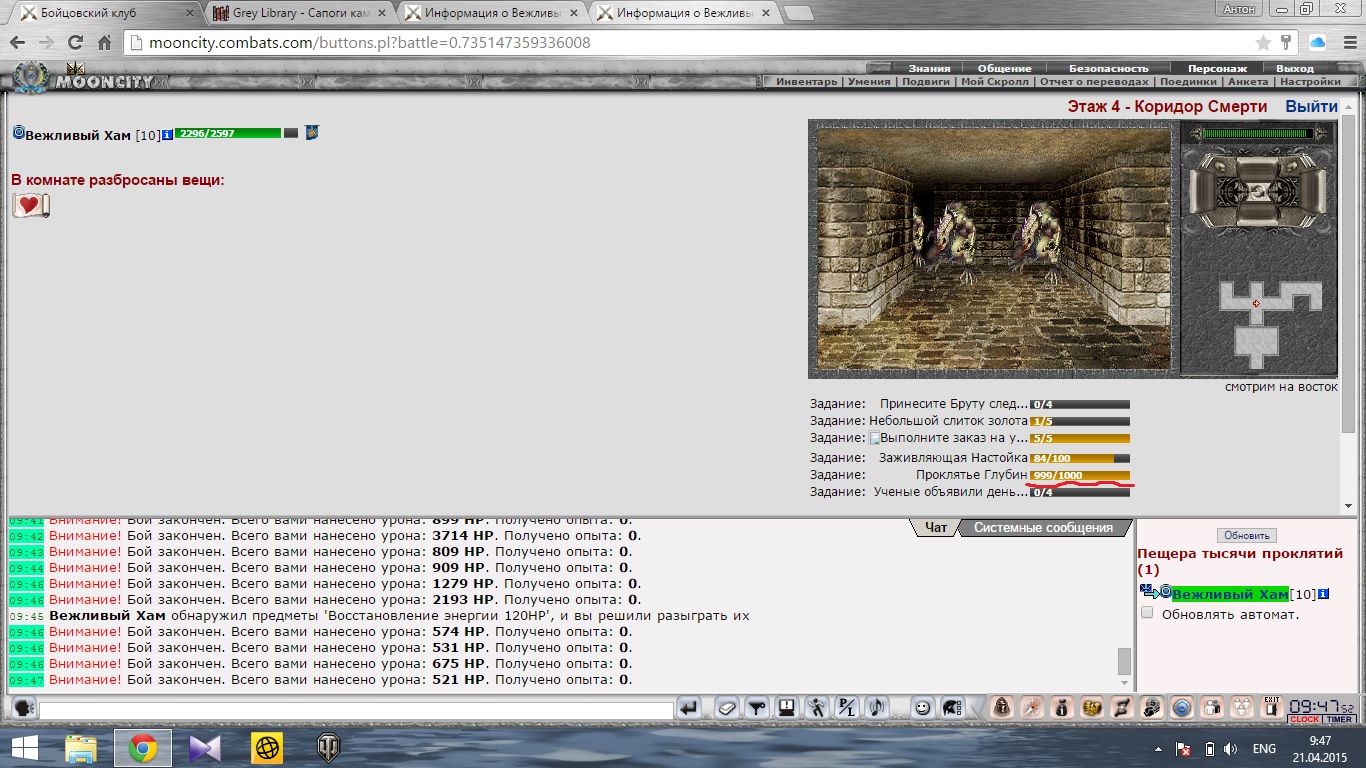
Task: Click the EXIT door icon
Action: pos(1271,707)
